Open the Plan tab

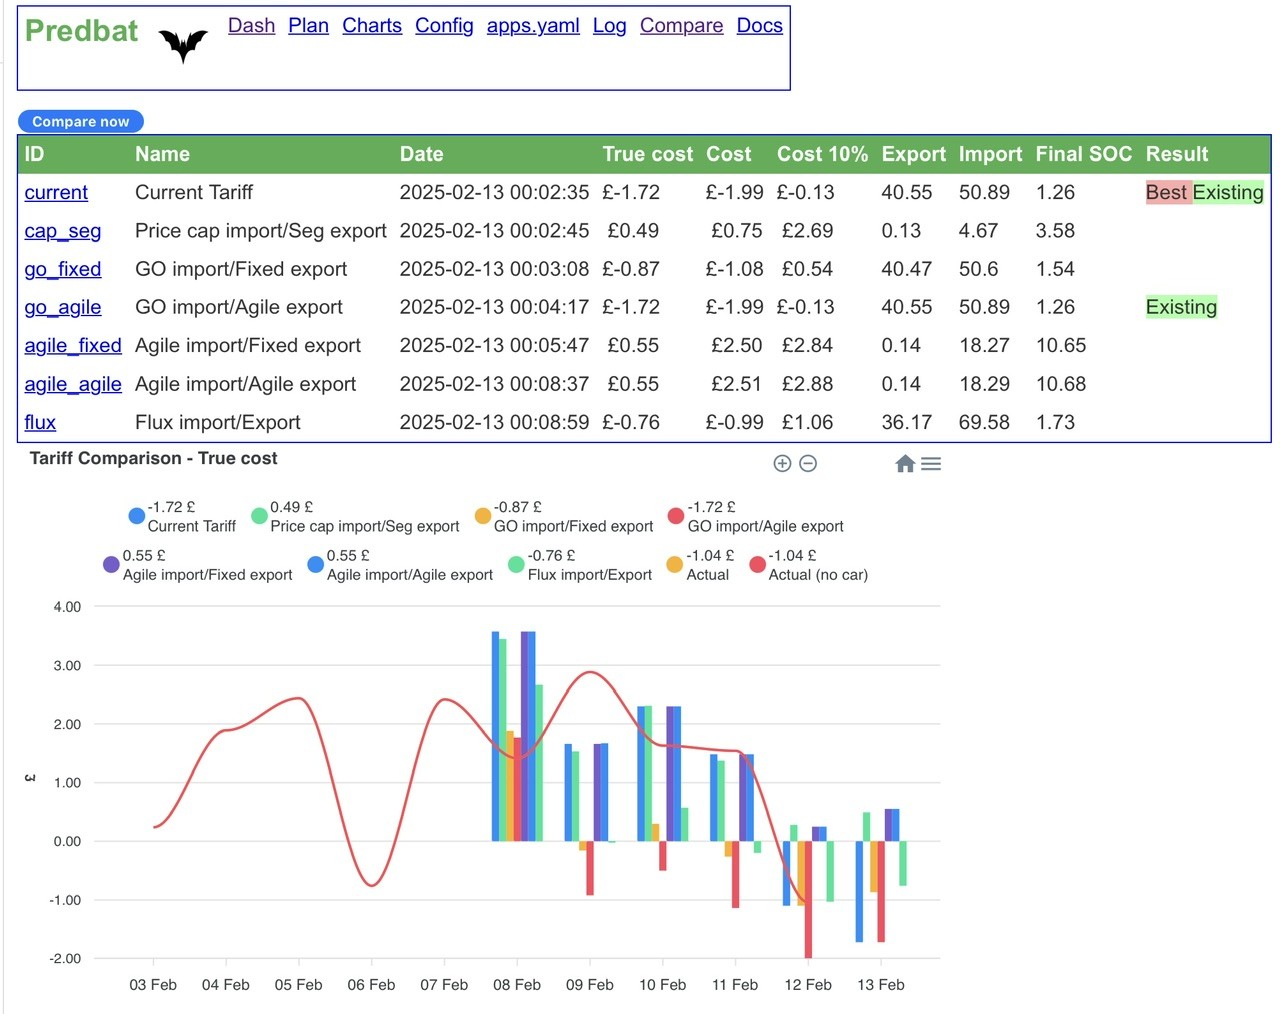click(x=308, y=25)
